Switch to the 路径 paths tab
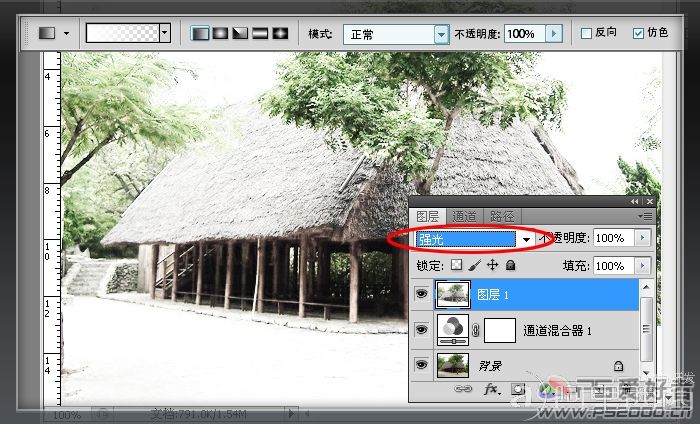 pyautogui.click(x=502, y=216)
